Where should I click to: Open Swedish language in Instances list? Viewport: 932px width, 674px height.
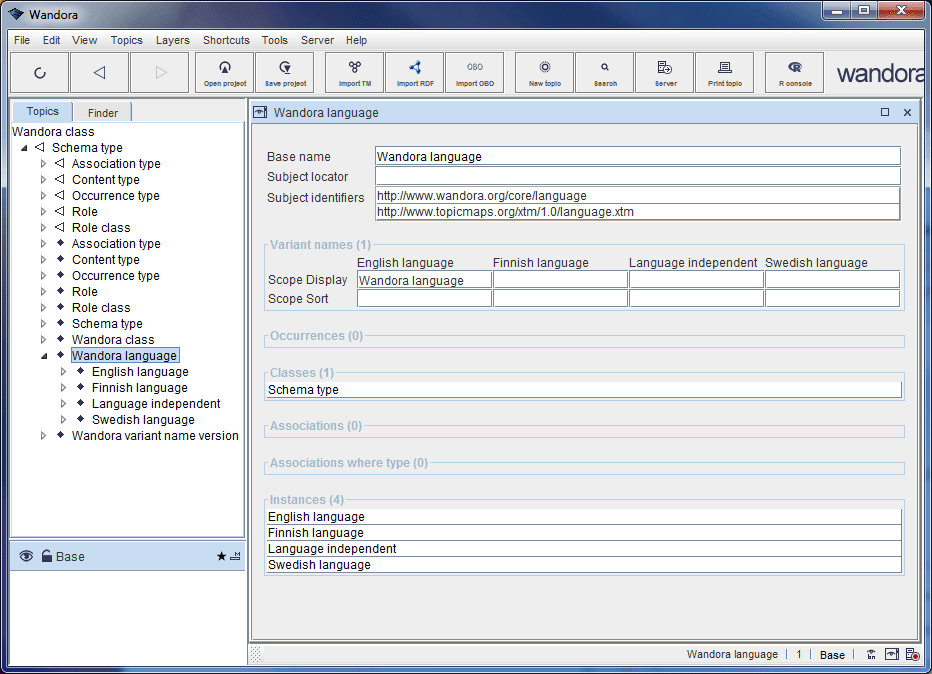tap(319, 565)
